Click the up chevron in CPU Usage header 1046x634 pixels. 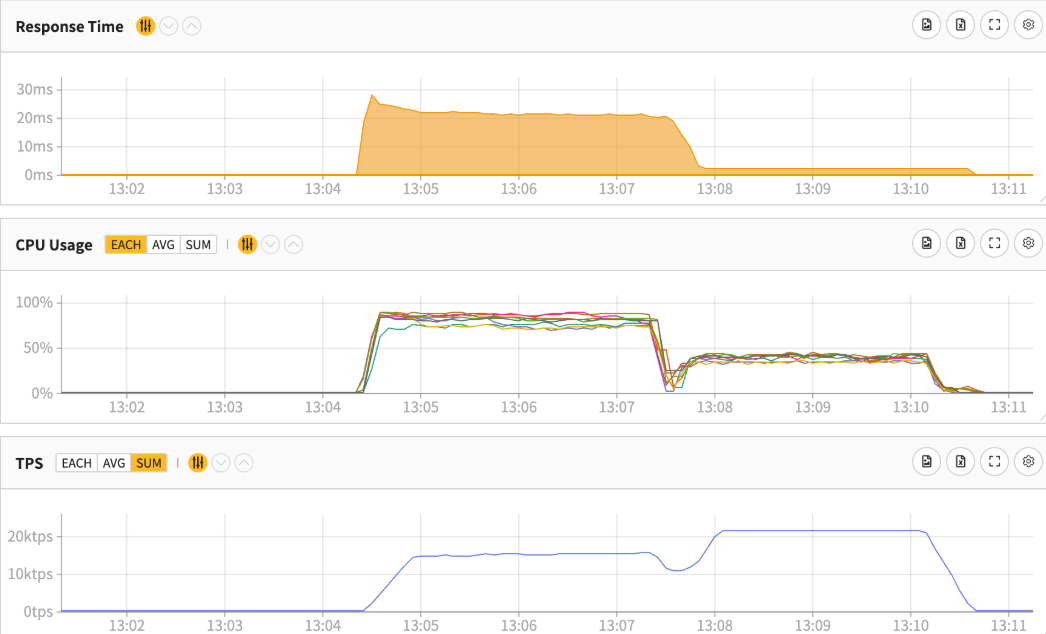click(294, 244)
